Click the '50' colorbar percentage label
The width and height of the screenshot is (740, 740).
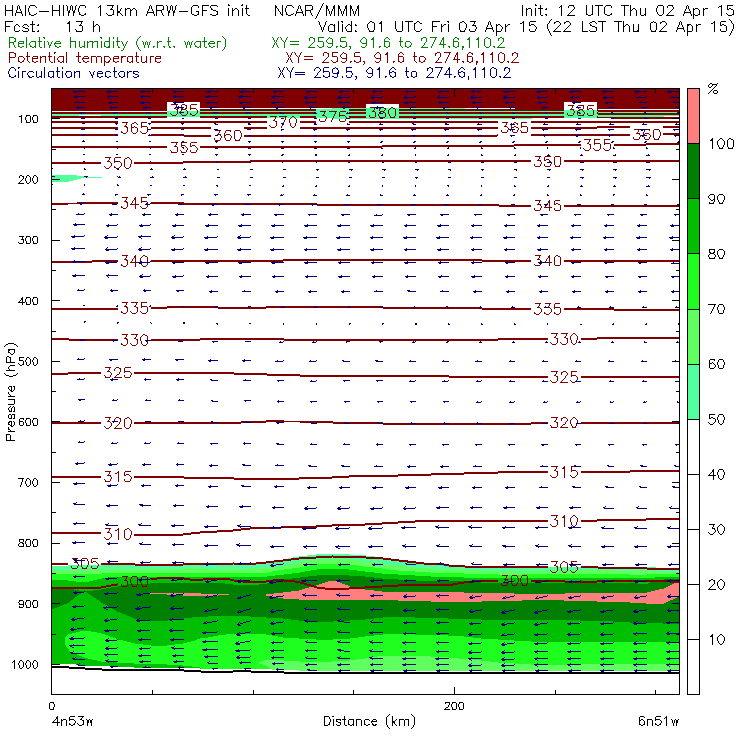[716, 420]
